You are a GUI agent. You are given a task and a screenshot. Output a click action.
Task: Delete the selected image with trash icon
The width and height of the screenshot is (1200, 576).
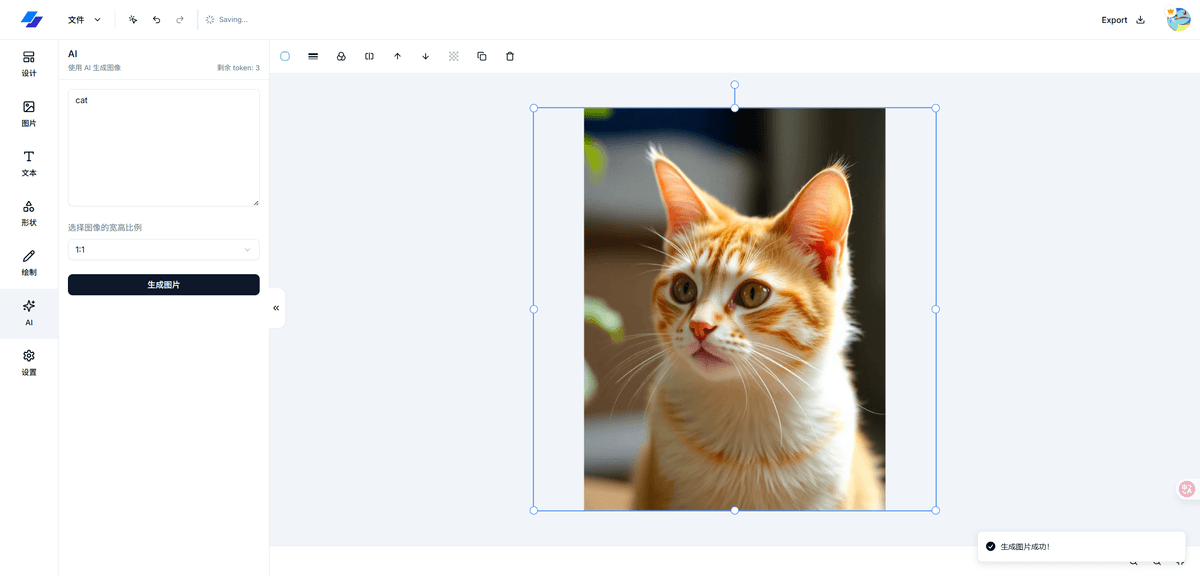510,57
